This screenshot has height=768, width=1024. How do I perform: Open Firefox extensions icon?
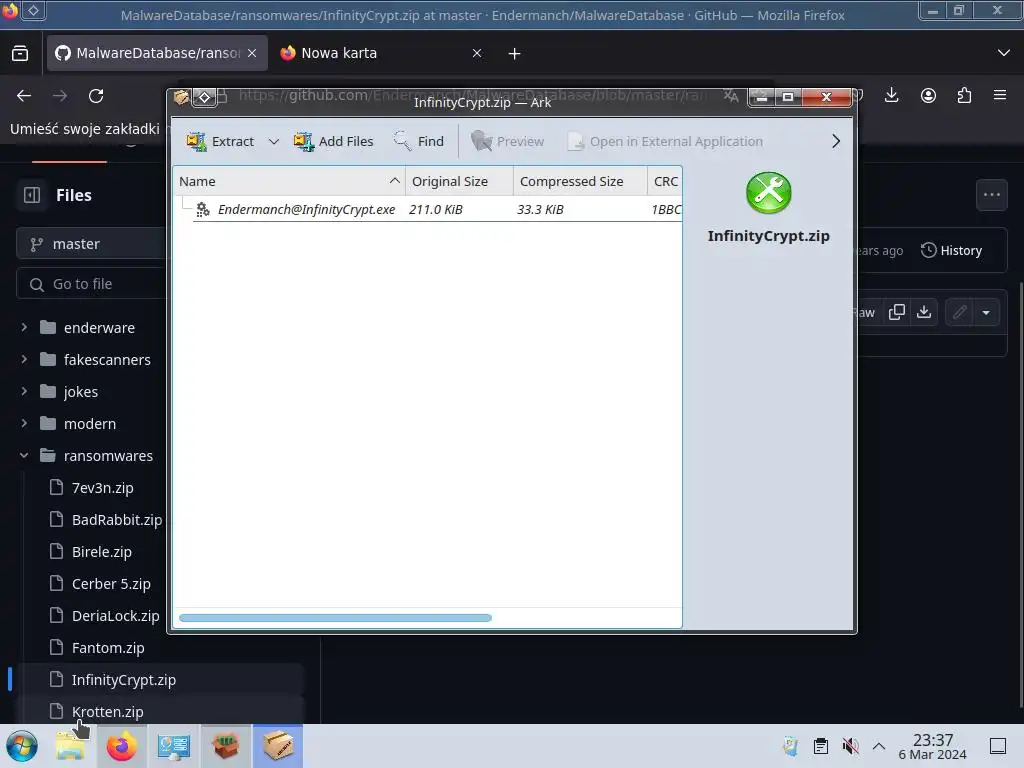[964, 96]
